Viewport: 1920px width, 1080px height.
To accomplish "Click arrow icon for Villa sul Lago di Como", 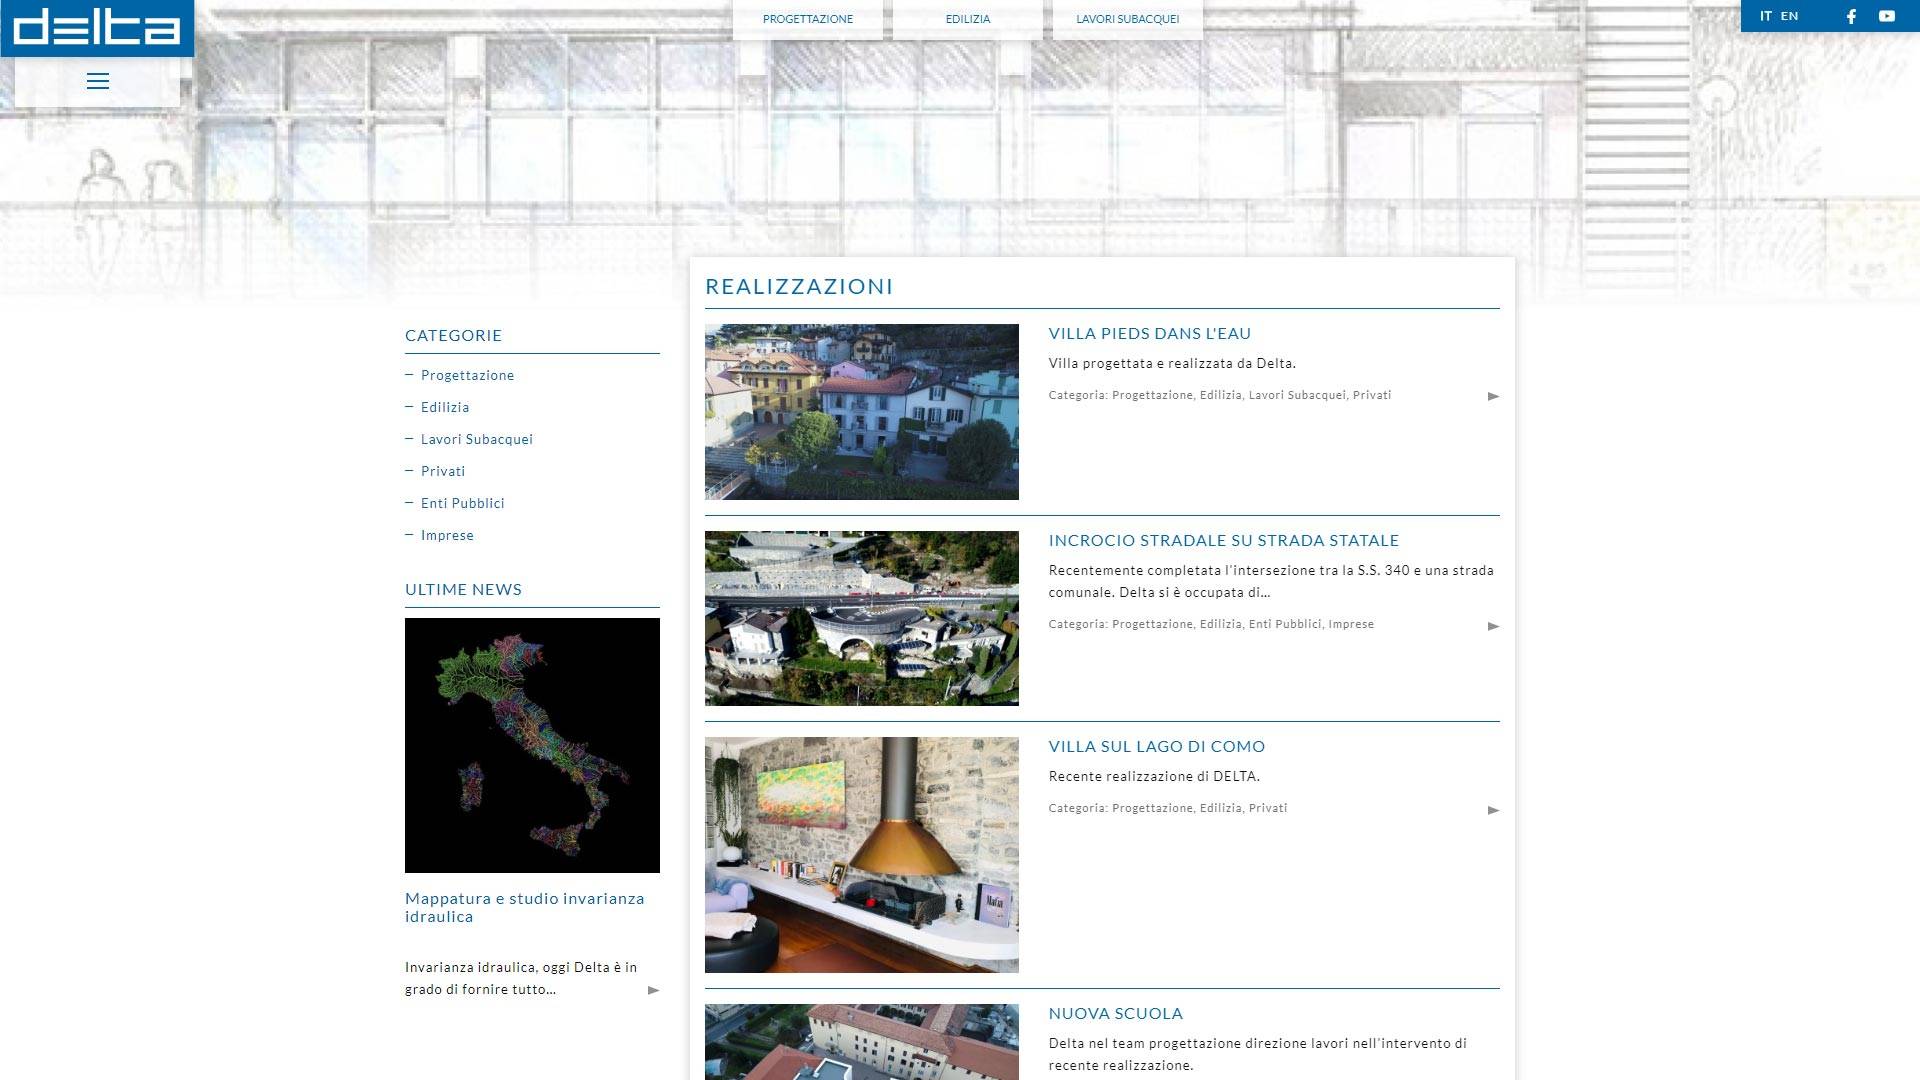I will [x=1493, y=810].
